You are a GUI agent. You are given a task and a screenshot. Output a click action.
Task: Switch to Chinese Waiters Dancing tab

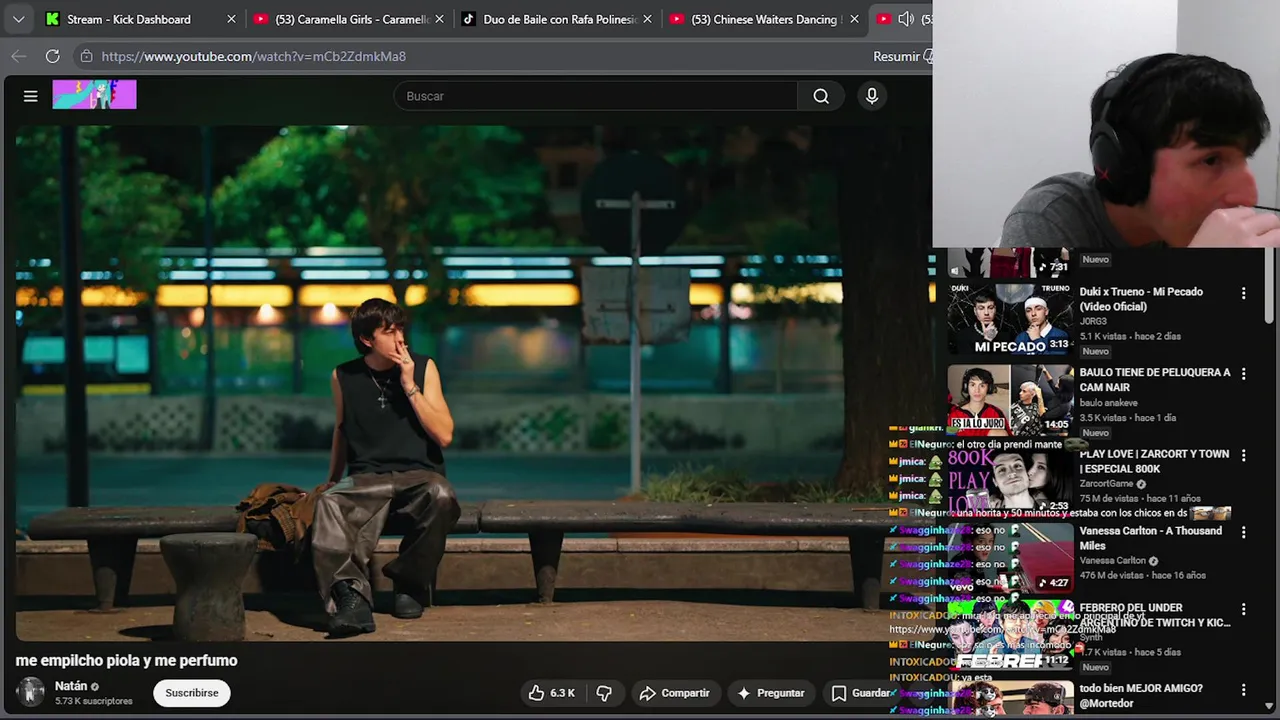click(x=757, y=19)
